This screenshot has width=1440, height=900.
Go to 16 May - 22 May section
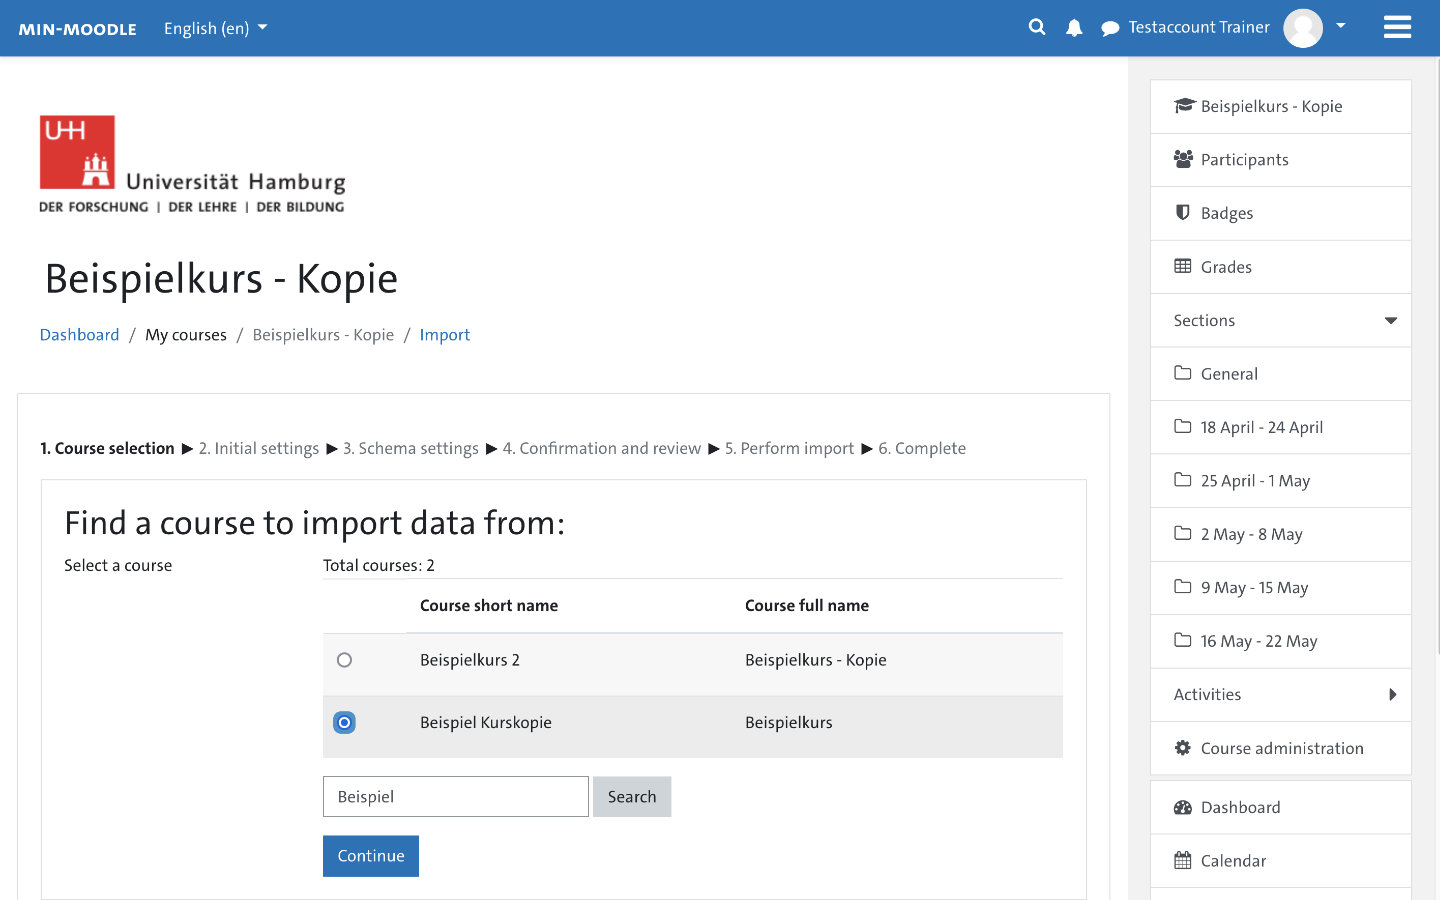point(1281,641)
